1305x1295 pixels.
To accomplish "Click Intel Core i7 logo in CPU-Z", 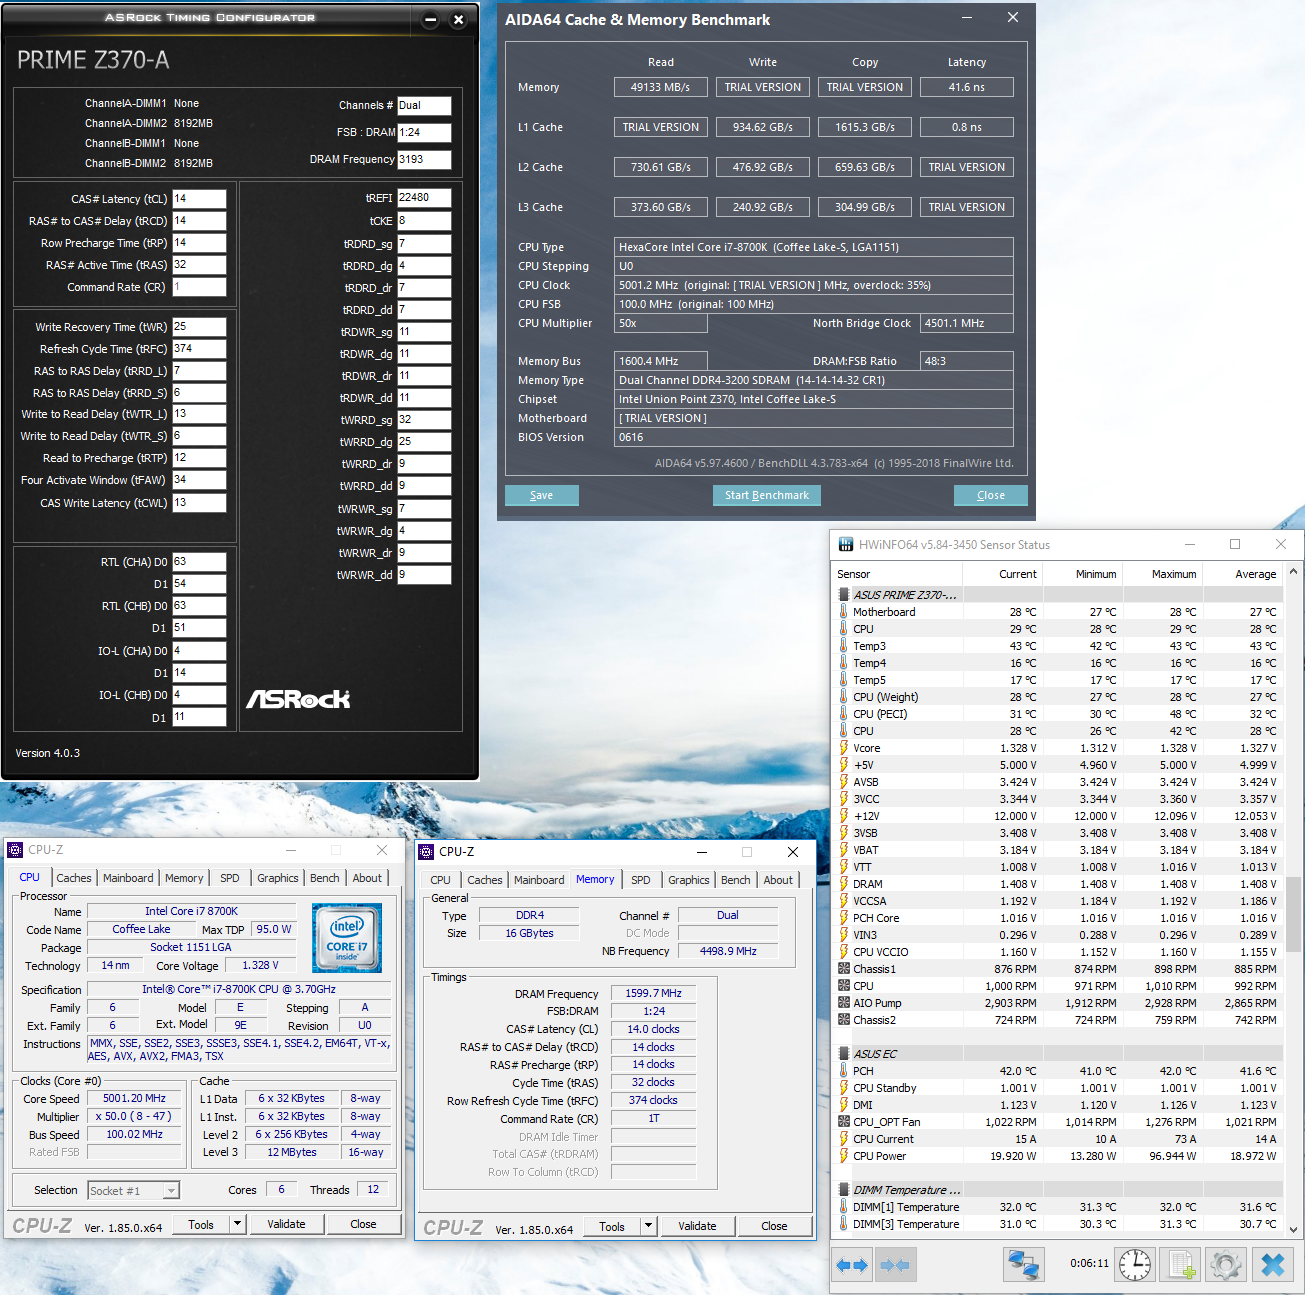I will (347, 939).
